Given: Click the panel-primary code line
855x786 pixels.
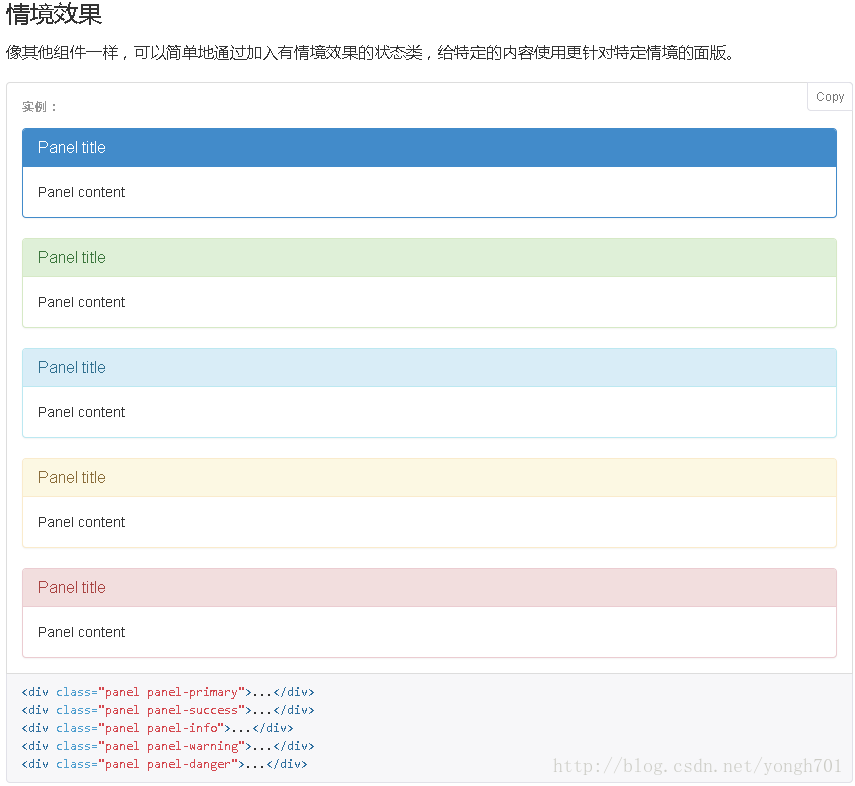Looking at the screenshot, I should point(168,692).
